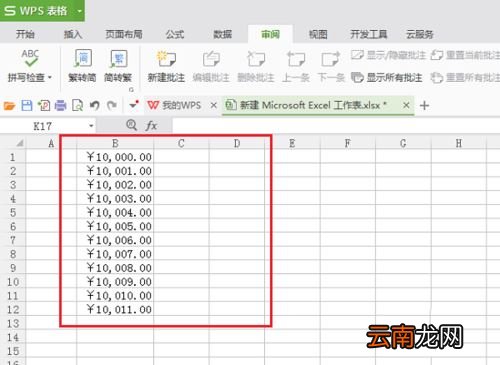
Task: Switch to the 开始 ribbon tab
Action: click(x=25, y=34)
